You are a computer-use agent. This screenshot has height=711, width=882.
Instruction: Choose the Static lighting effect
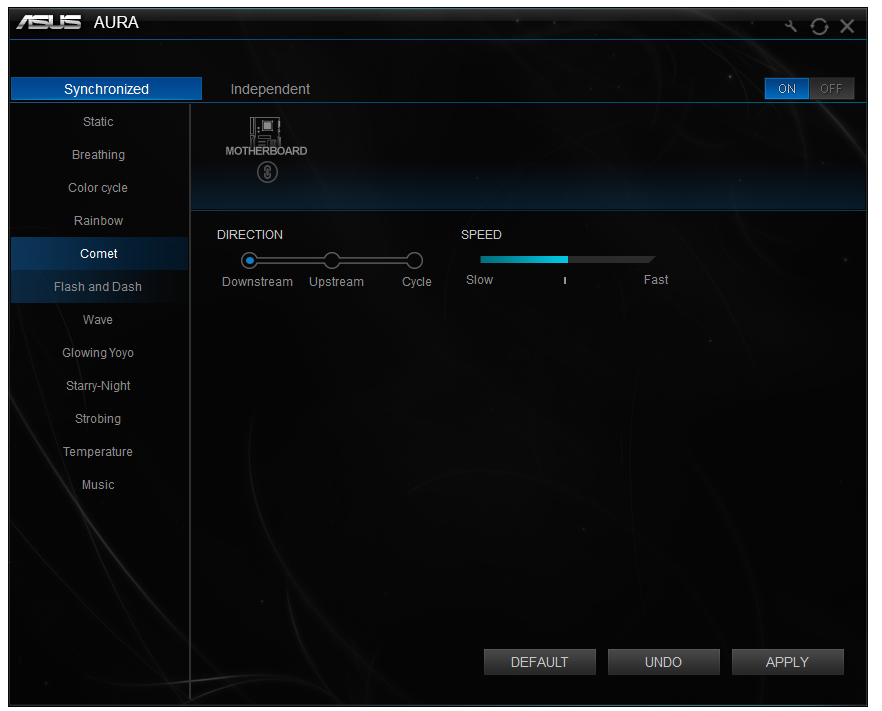[x=98, y=122]
